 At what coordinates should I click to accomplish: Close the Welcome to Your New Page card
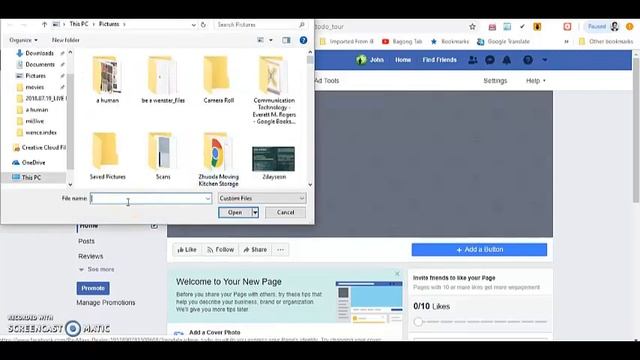pos(397,273)
